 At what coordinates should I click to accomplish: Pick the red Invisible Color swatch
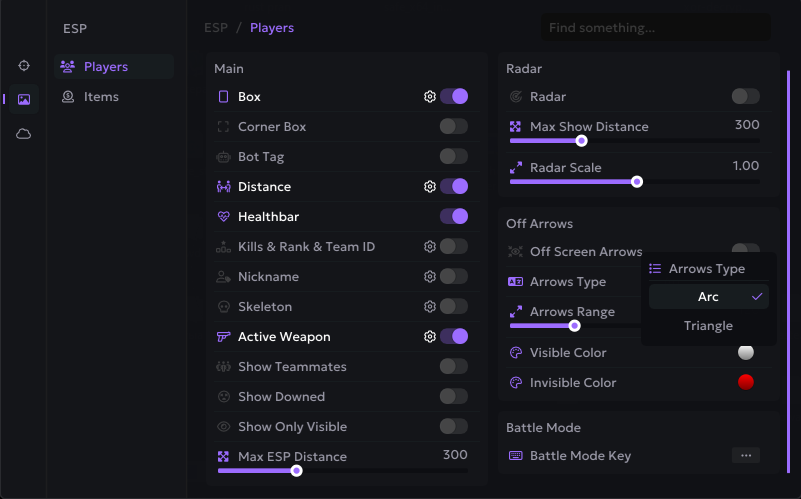click(745, 382)
